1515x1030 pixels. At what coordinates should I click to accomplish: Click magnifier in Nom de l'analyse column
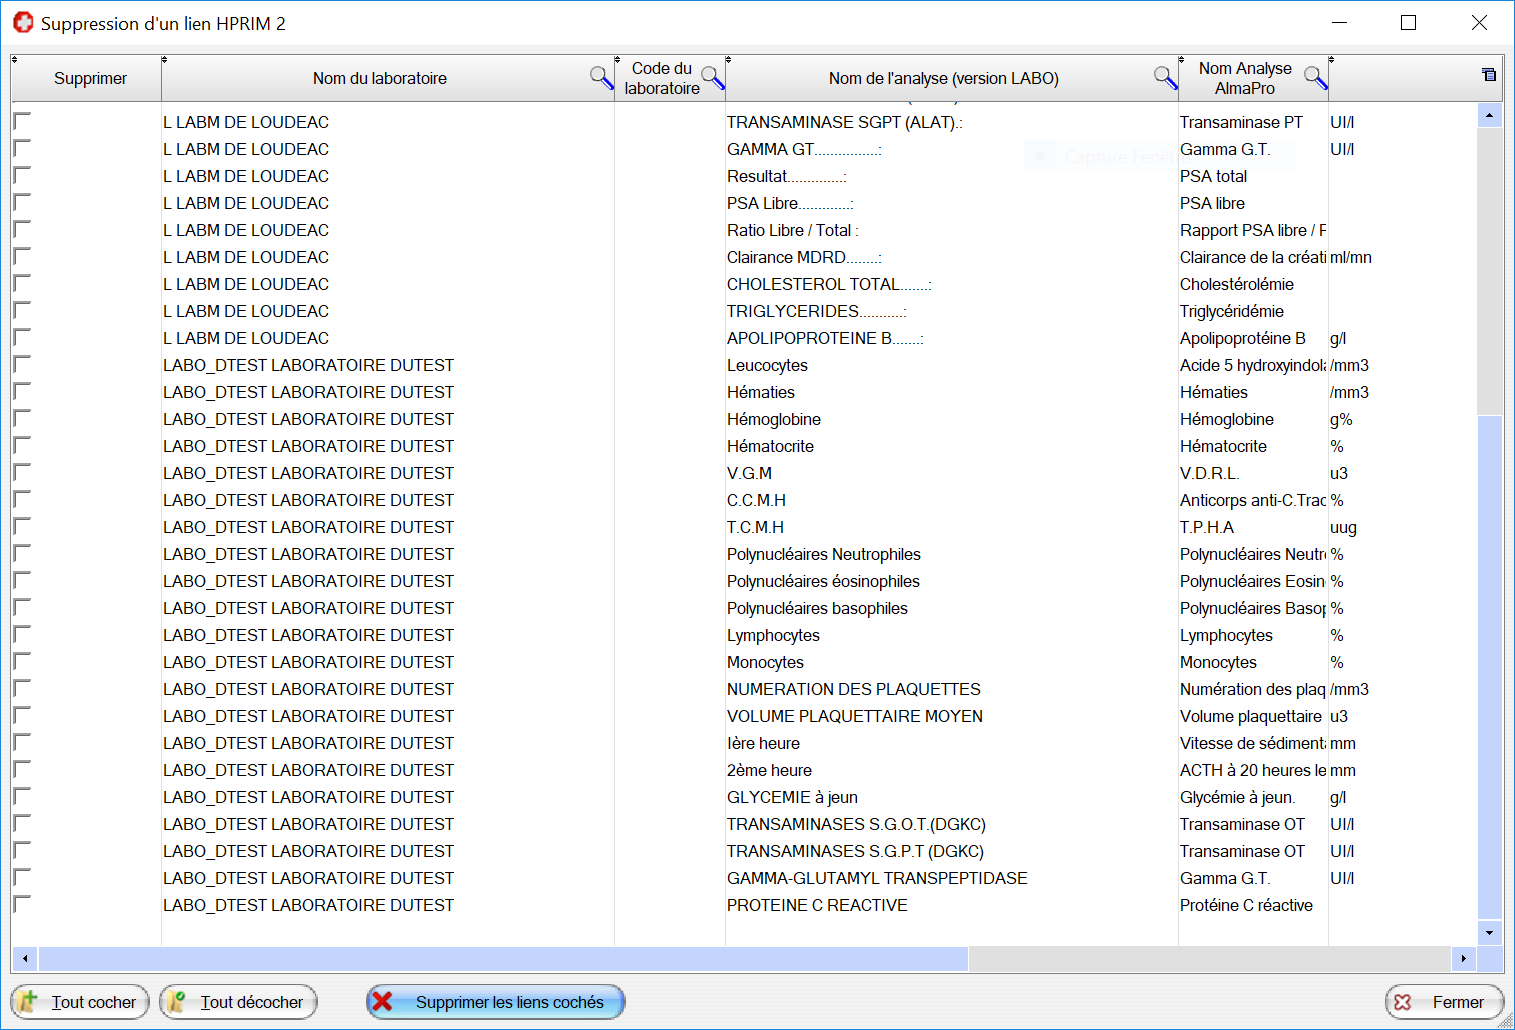(1165, 78)
